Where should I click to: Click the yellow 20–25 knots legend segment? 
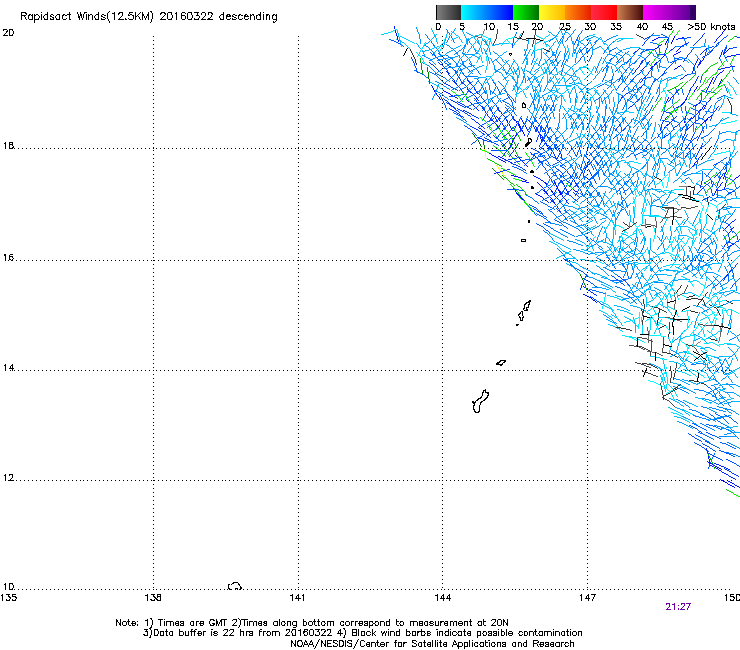click(x=552, y=12)
